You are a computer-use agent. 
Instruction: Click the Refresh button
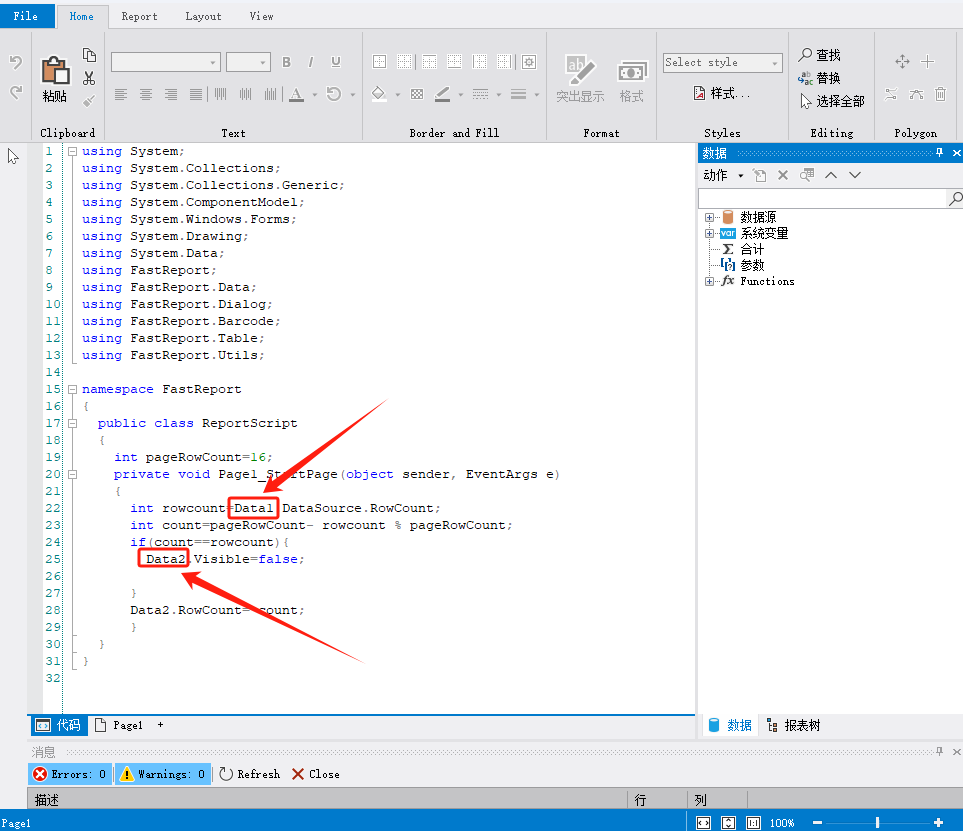(x=249, y=774)
